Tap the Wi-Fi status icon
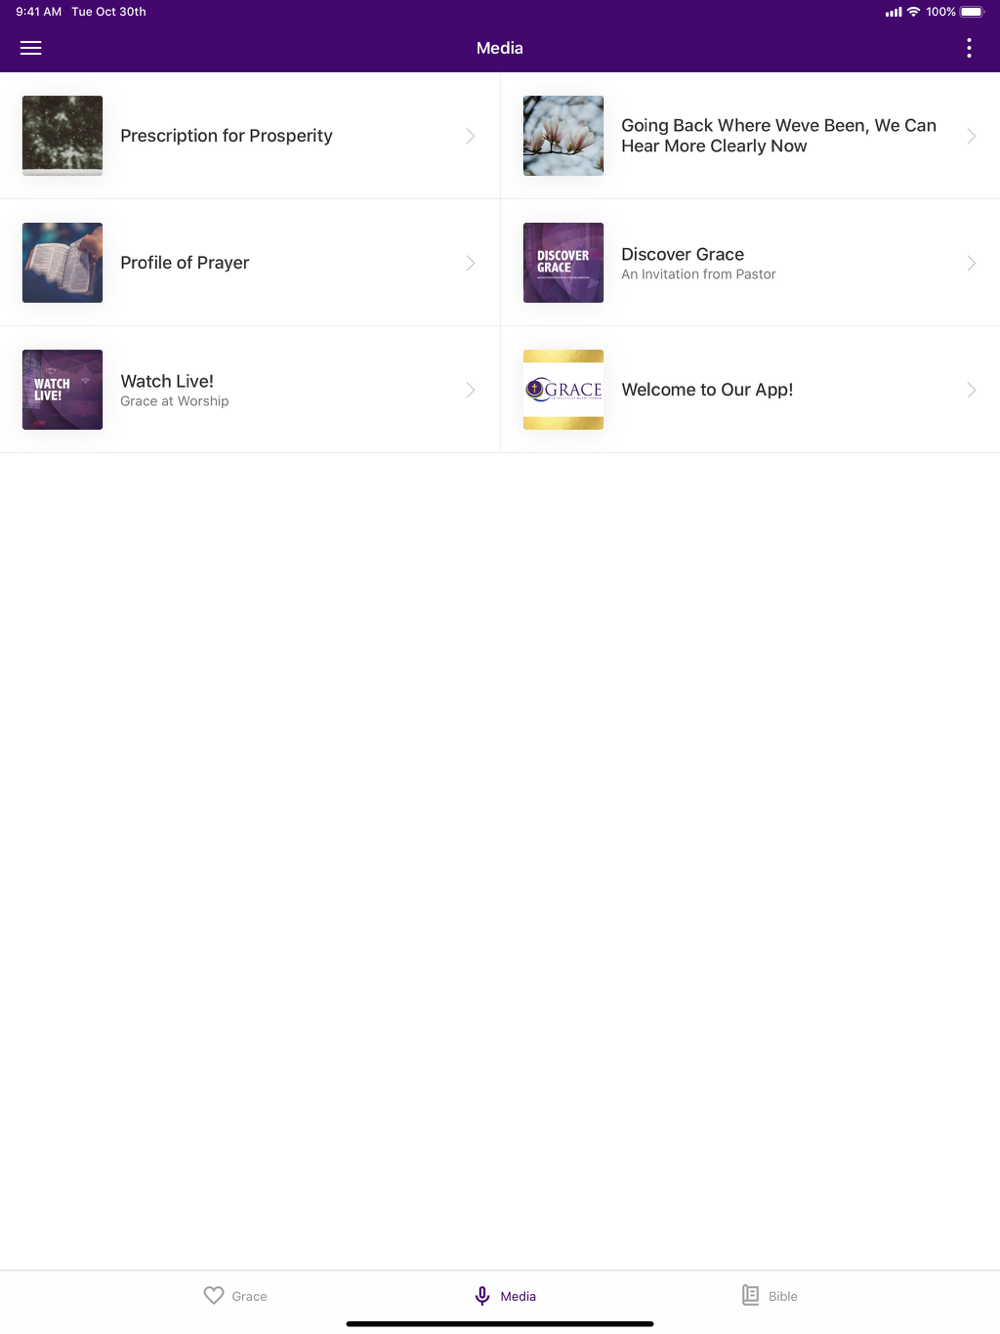This screenshot has height=1334, width=1000. pyautogui.click(x=913, y=12)
